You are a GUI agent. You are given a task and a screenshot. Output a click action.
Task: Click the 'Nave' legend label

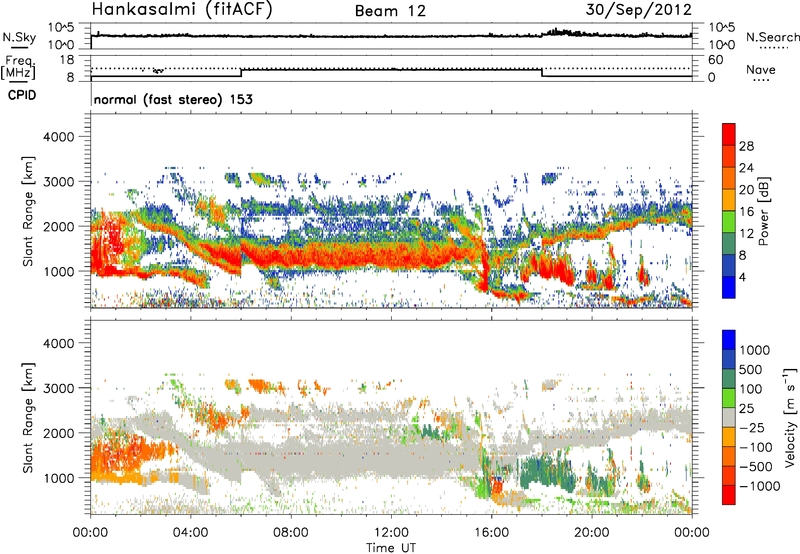[x=761, y=69]
